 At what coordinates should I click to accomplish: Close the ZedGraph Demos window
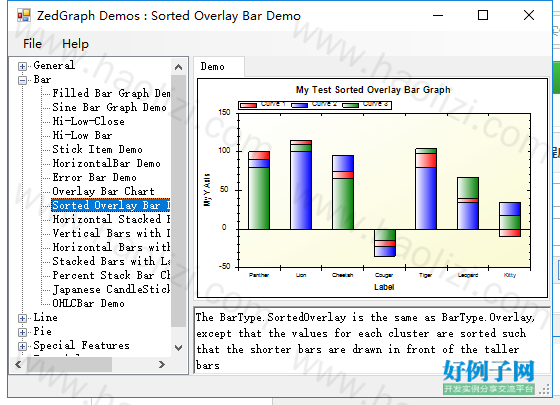[529, 15]
